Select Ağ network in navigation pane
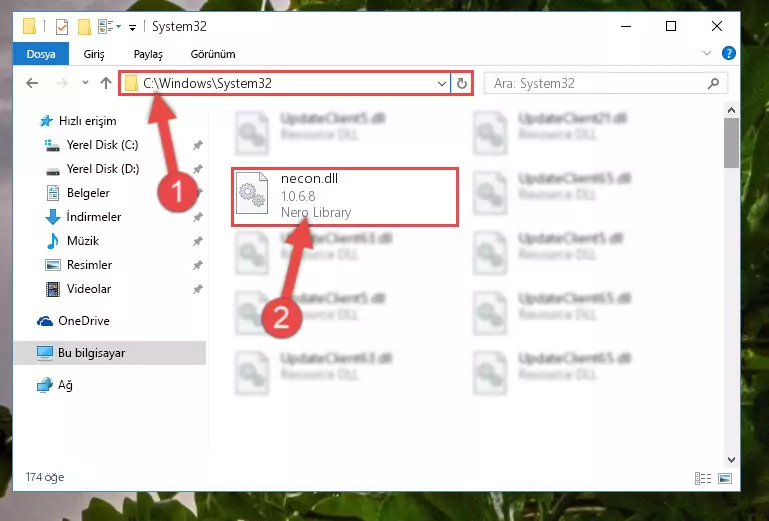Viewport: 769px width, 521px height. point(54,385)
